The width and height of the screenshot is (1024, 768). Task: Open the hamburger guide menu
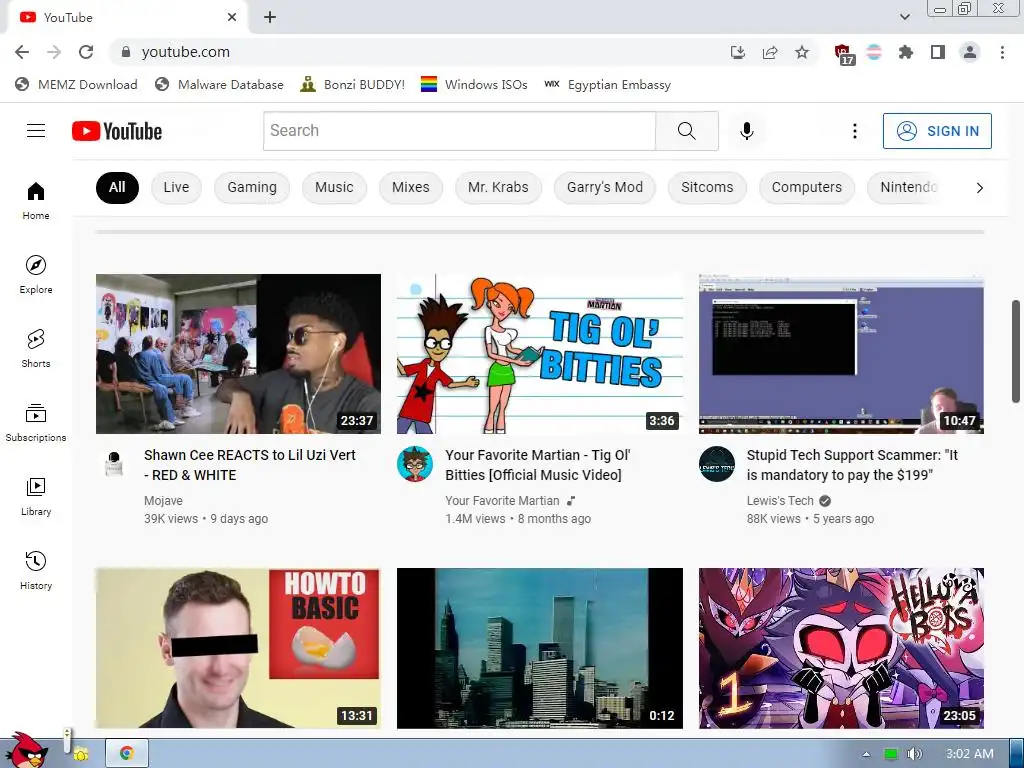click(x=36, y=131)
